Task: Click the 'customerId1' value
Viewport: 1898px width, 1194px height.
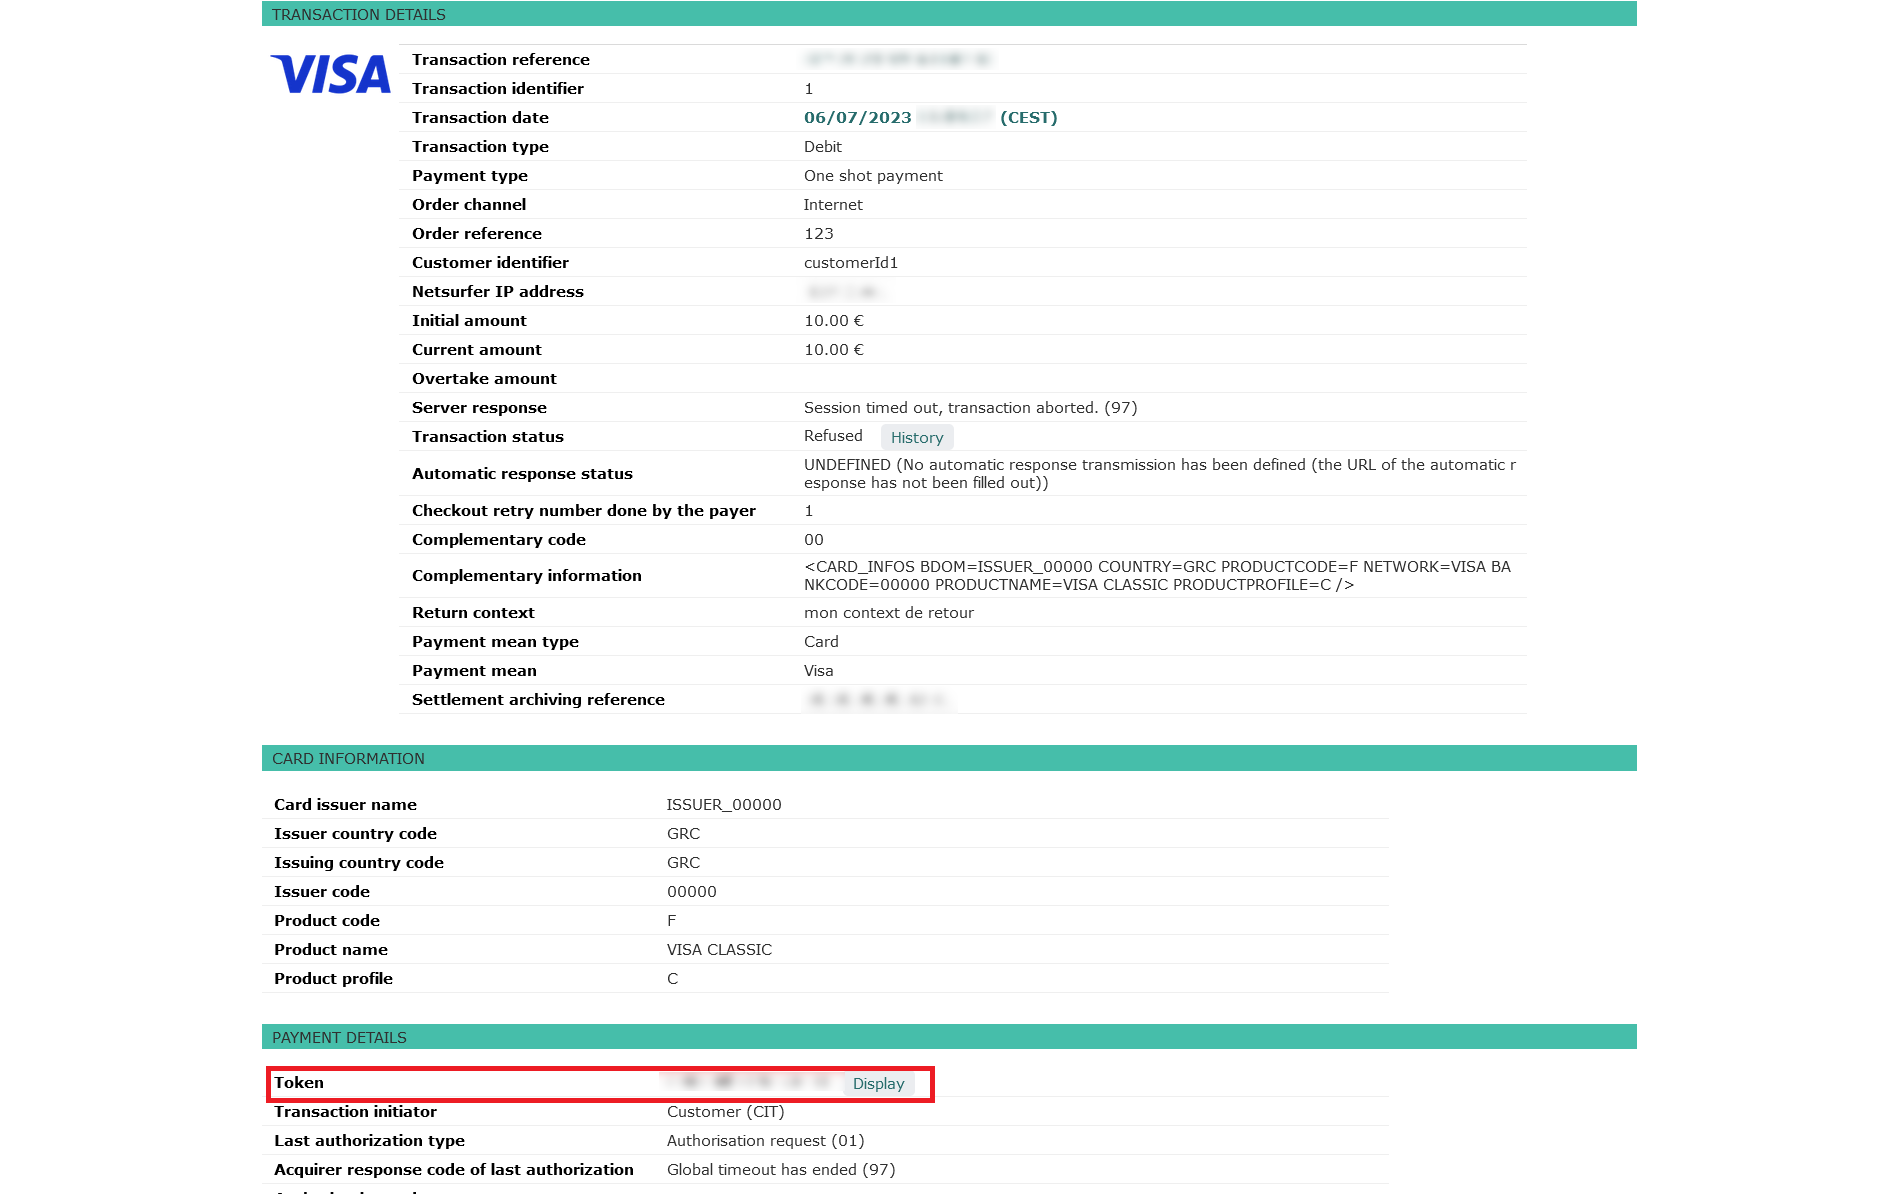Action: point(851,263)
